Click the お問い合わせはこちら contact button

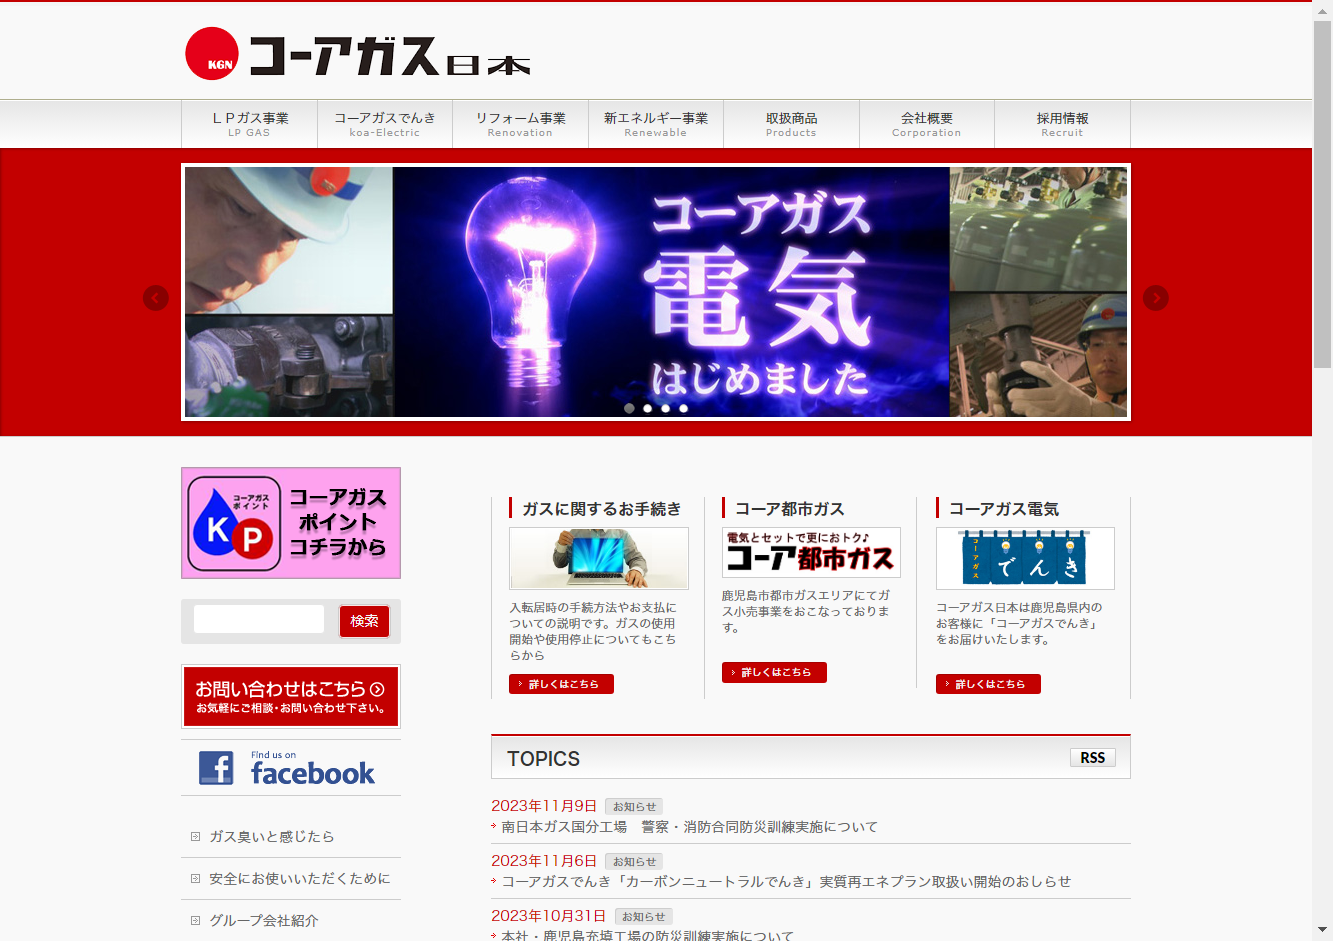[291, 697]
